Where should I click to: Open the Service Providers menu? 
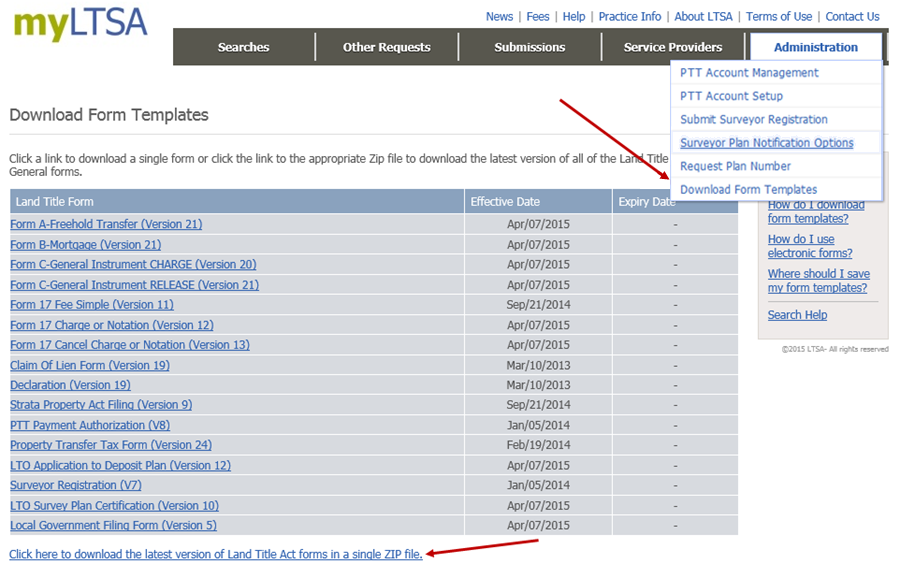coord(673,47)
